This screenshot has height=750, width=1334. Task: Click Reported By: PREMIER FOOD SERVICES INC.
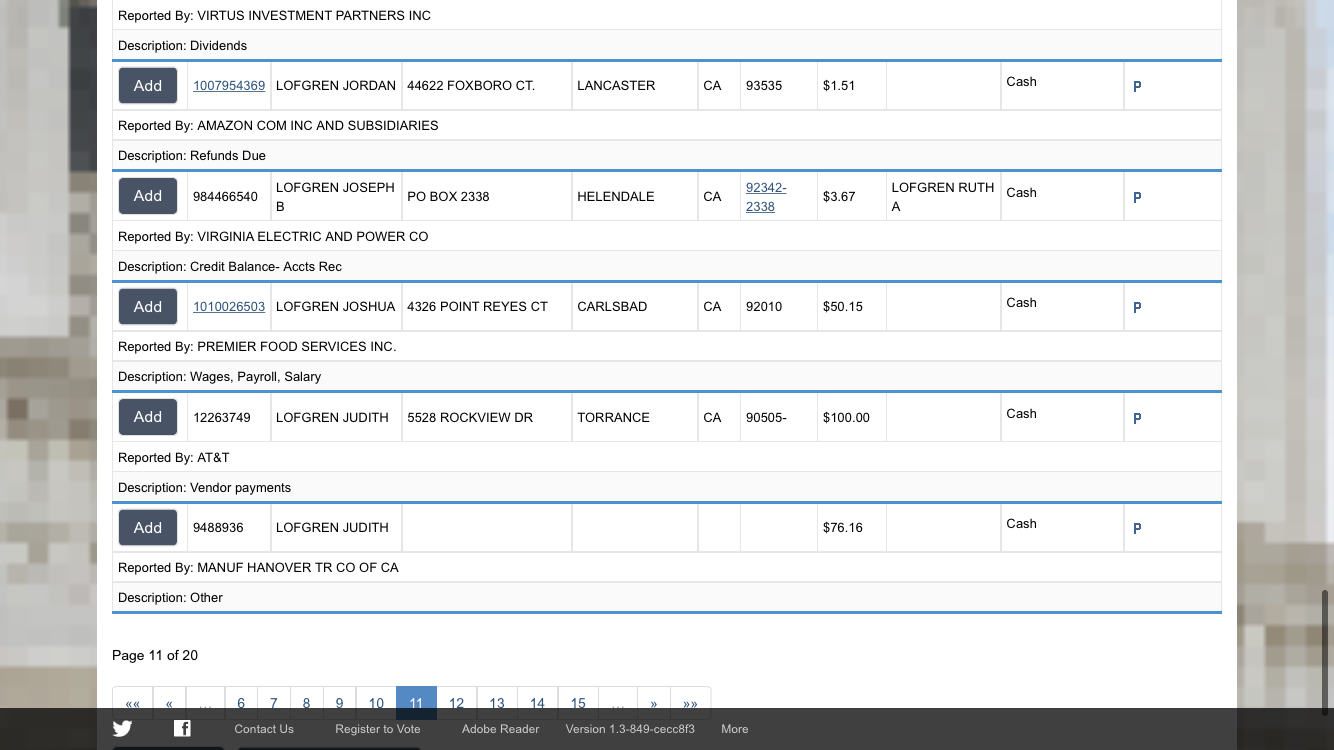pos(257,347)
